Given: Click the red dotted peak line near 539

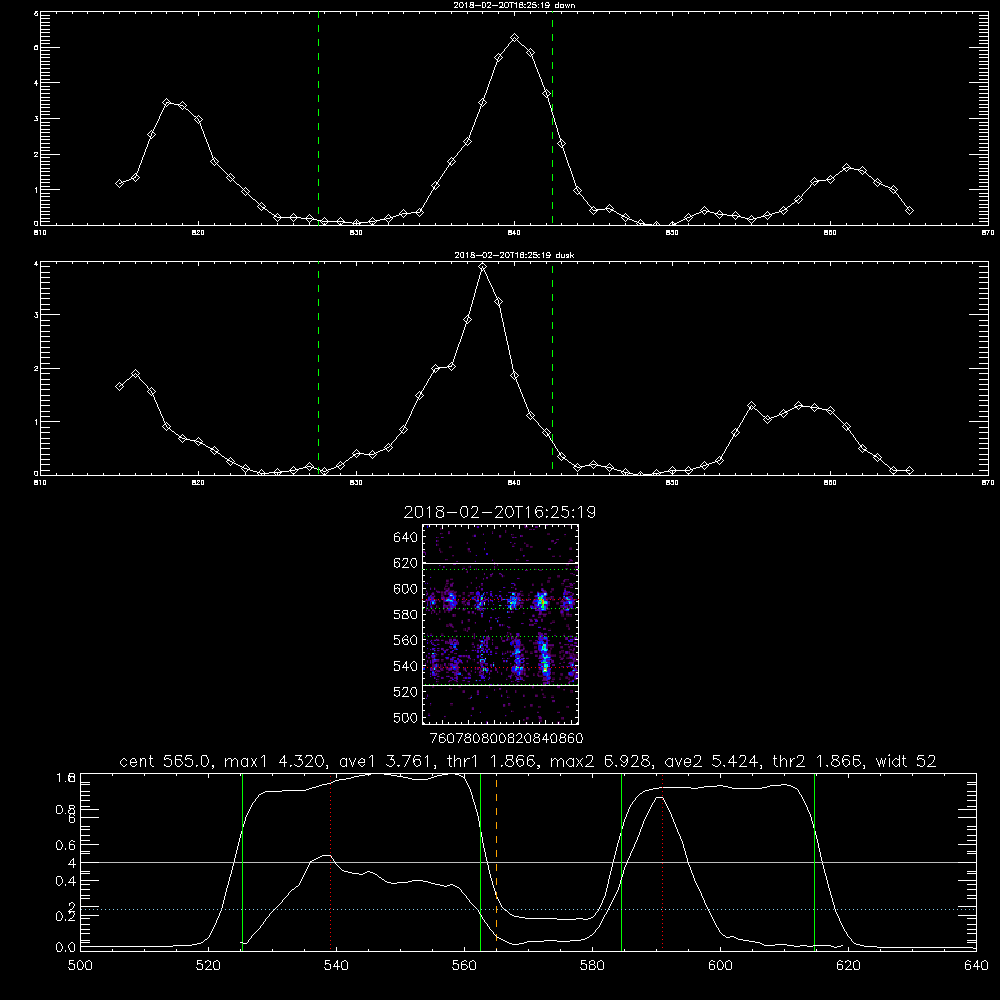Looking at the screenshot, I should coord(330,862).
